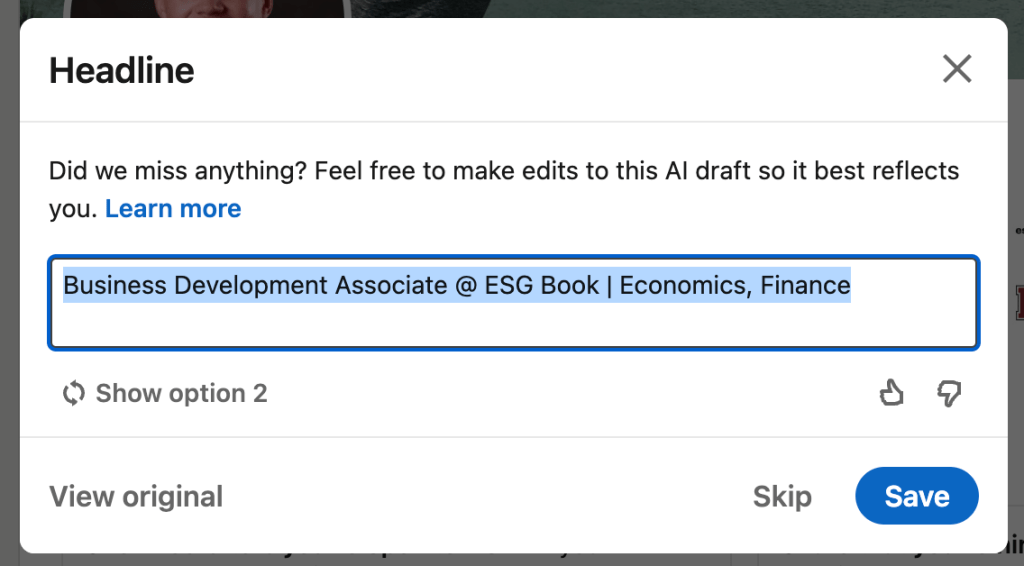Click the thumbs up feedback icon
Viewport: 1024px width, 566px height.
(890, 393)
